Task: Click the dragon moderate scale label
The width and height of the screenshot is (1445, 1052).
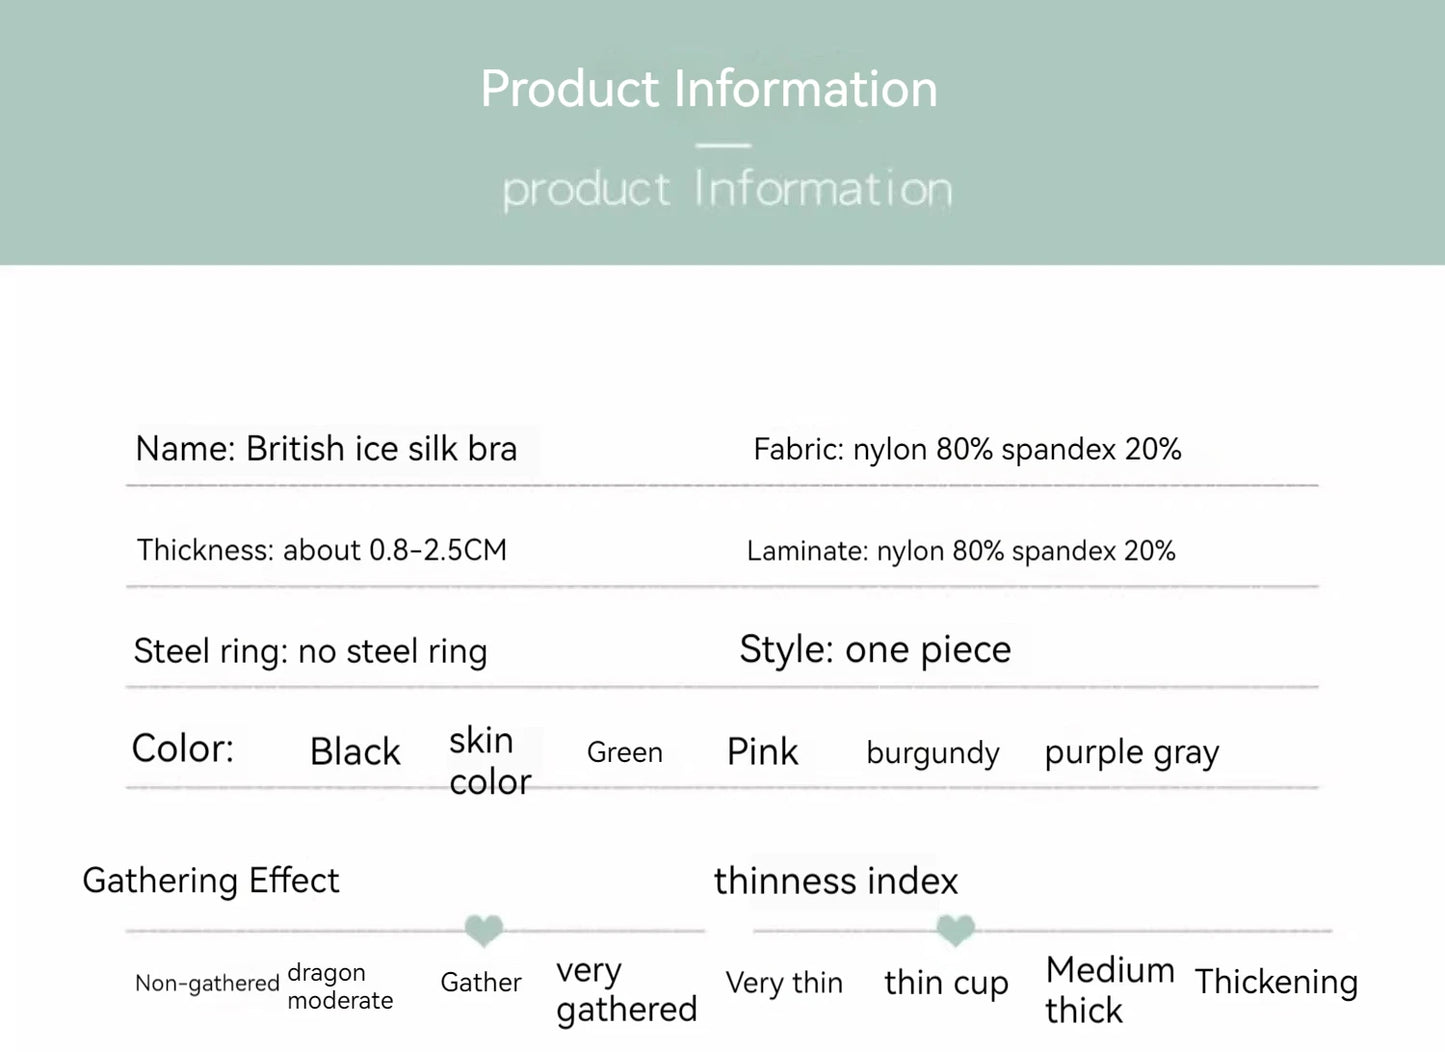Action: click(339, 986)
